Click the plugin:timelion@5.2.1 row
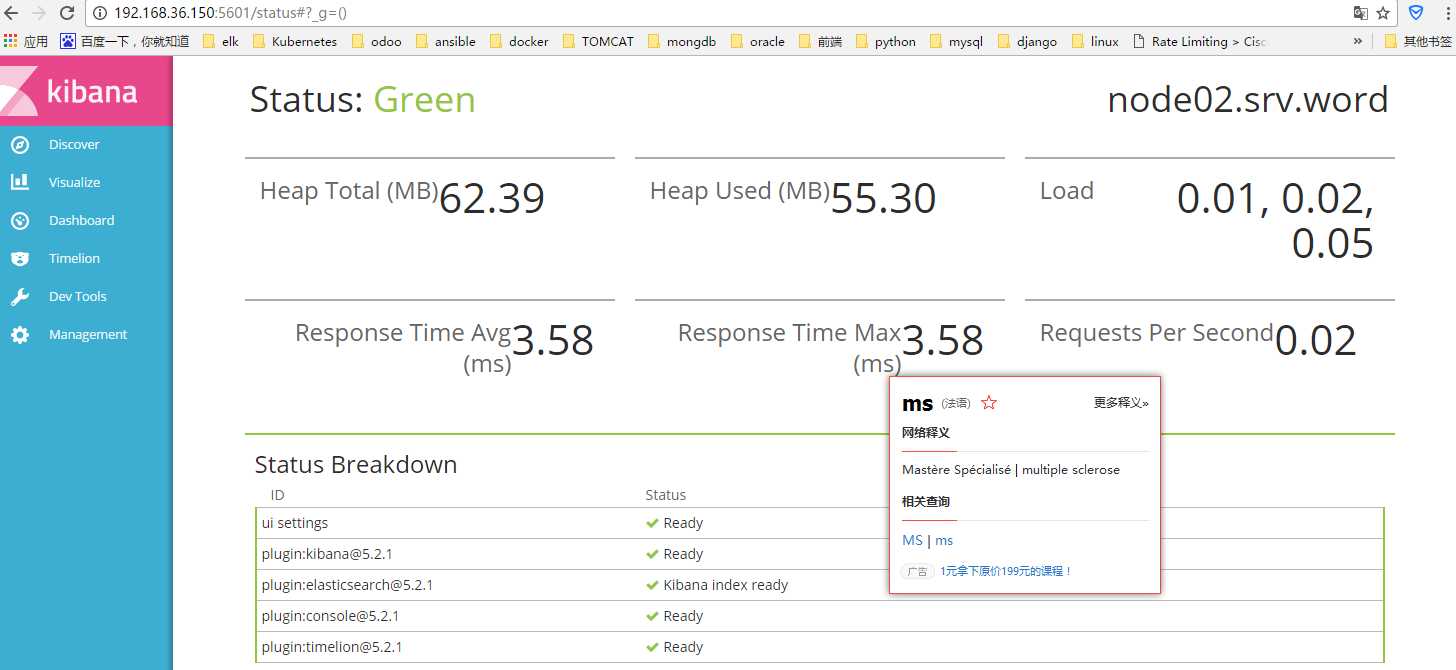The width and height of the screenshot is (1456, 670). pyautogui.click(x=820, y=647)
